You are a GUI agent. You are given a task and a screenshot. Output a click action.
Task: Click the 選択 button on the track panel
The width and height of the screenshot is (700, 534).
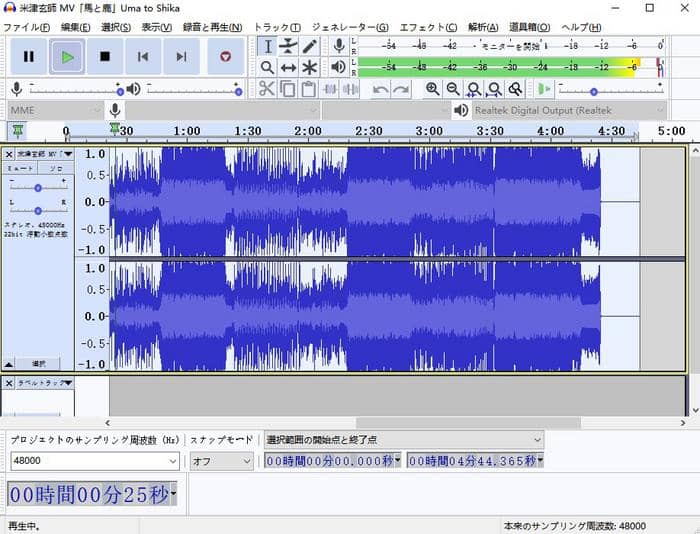[x=40, y=364]
